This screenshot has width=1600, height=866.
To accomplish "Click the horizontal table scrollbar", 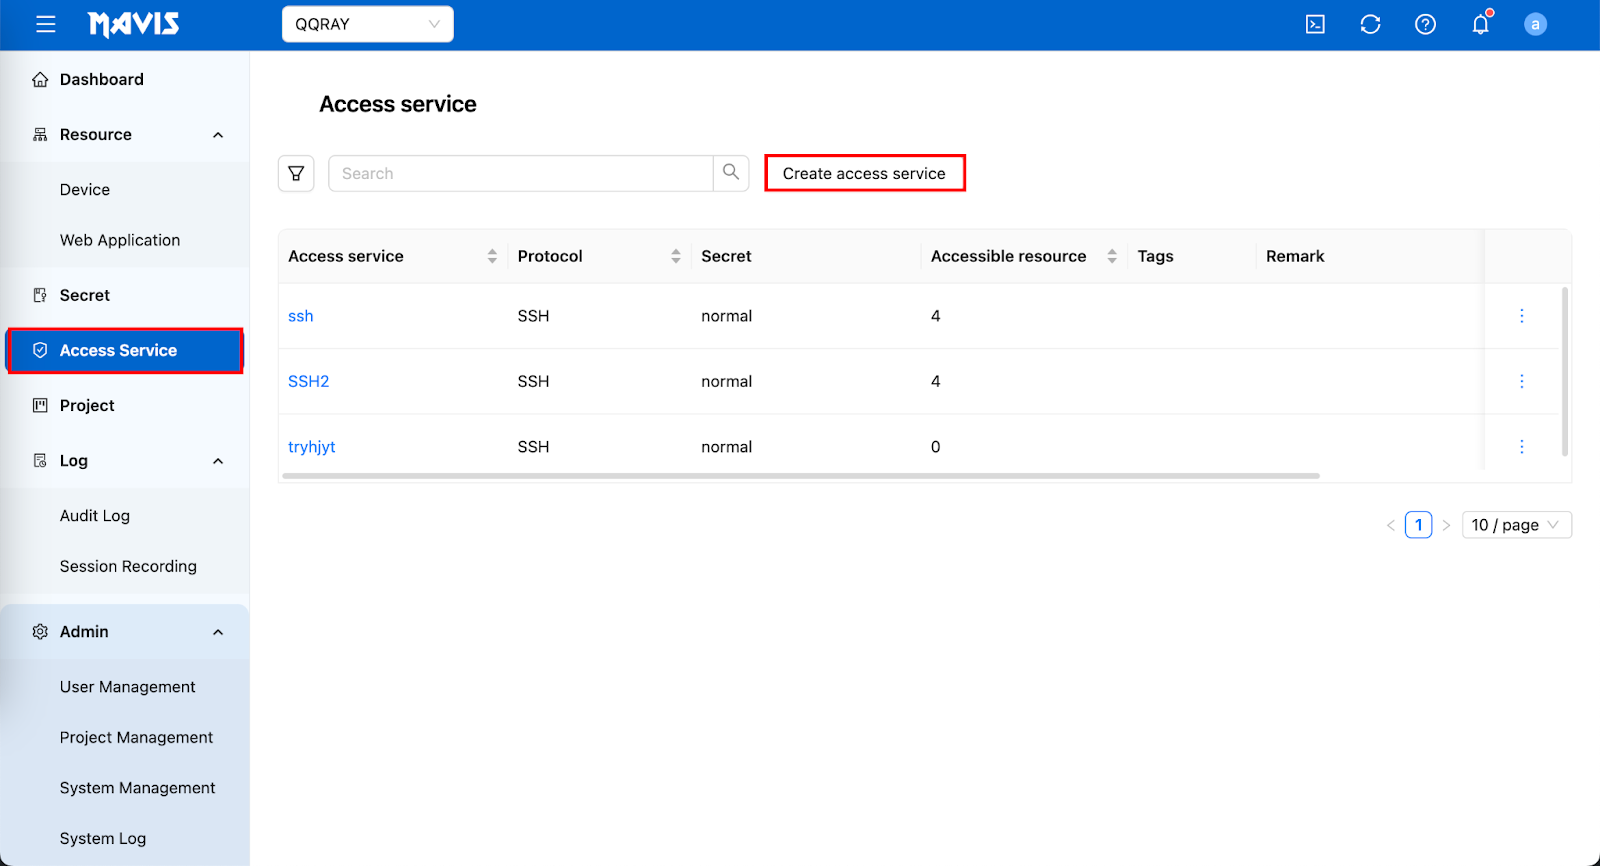I will [800, 476].
